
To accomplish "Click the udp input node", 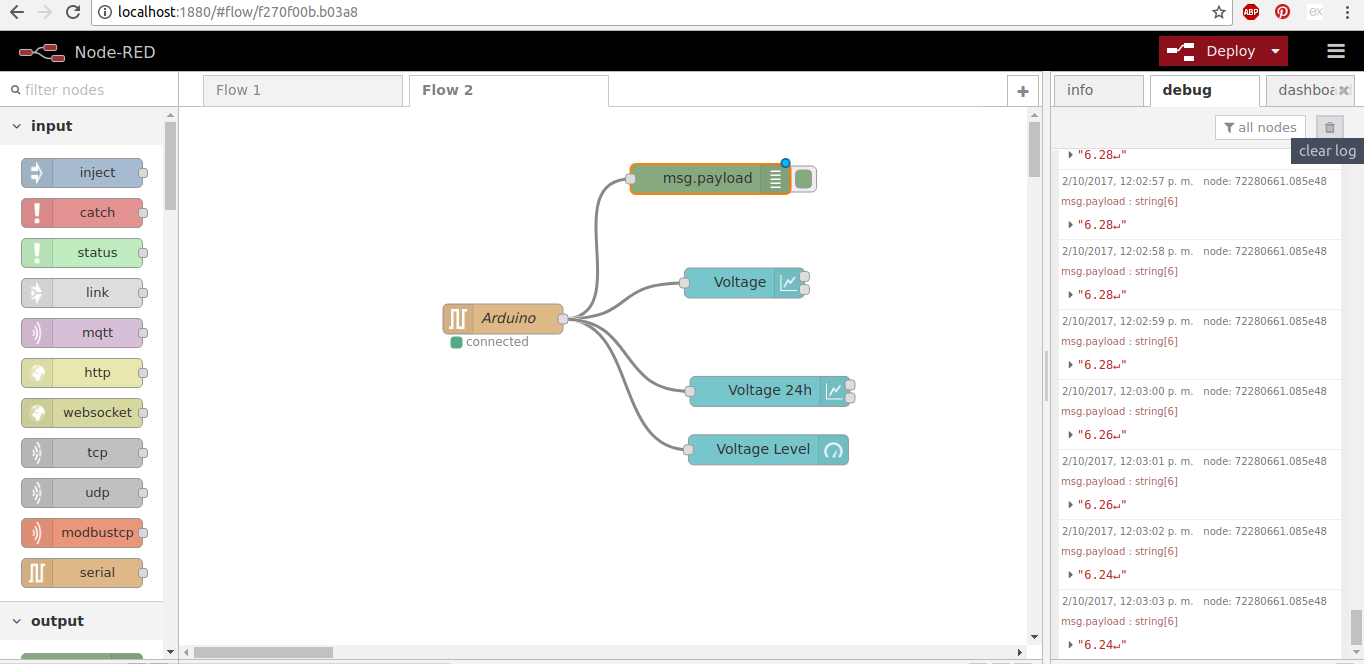I will [82, 493].
